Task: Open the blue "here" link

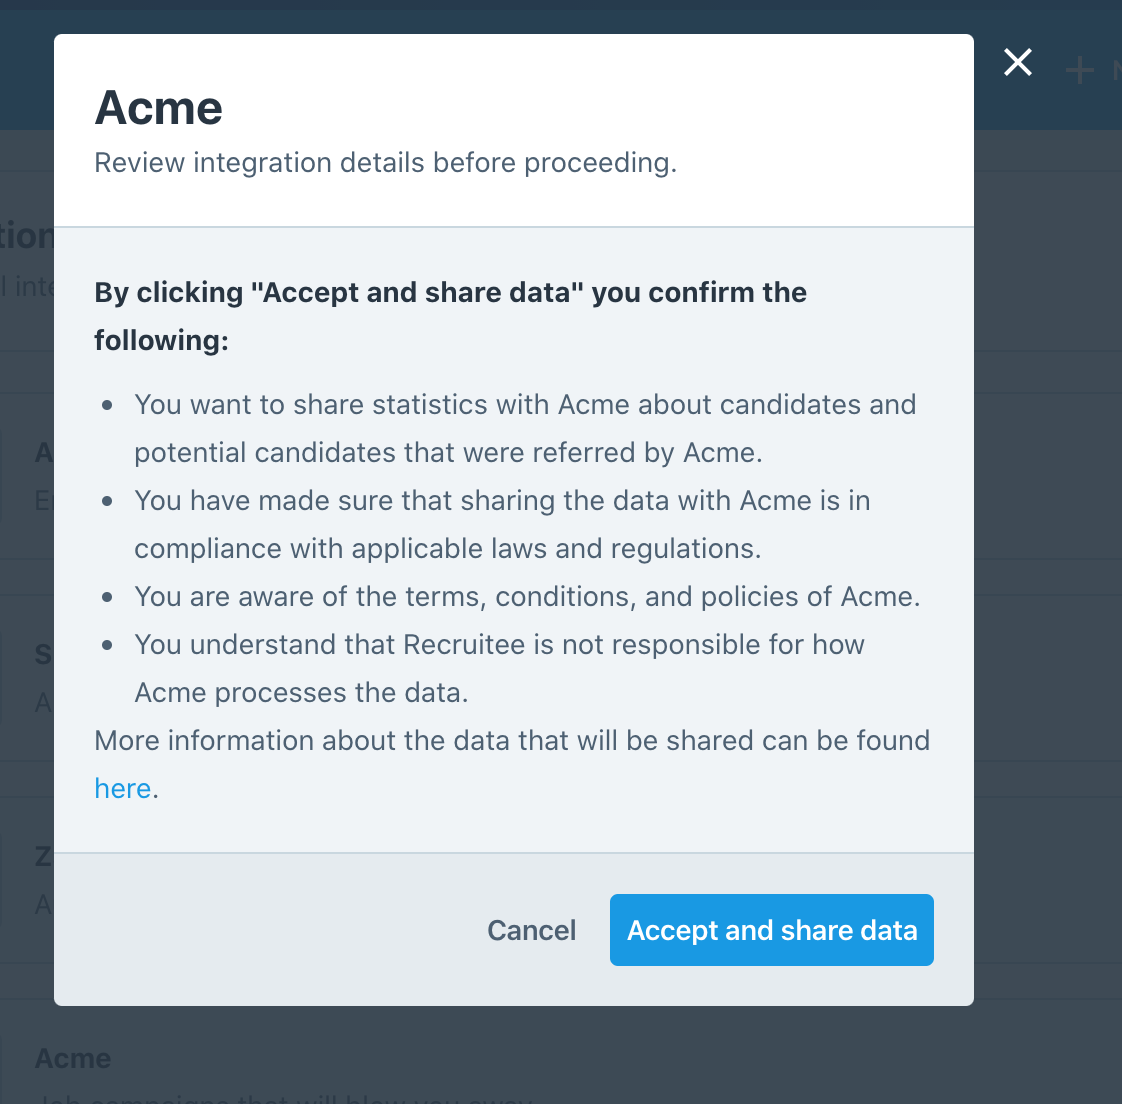Action: [x=122, y=788]
